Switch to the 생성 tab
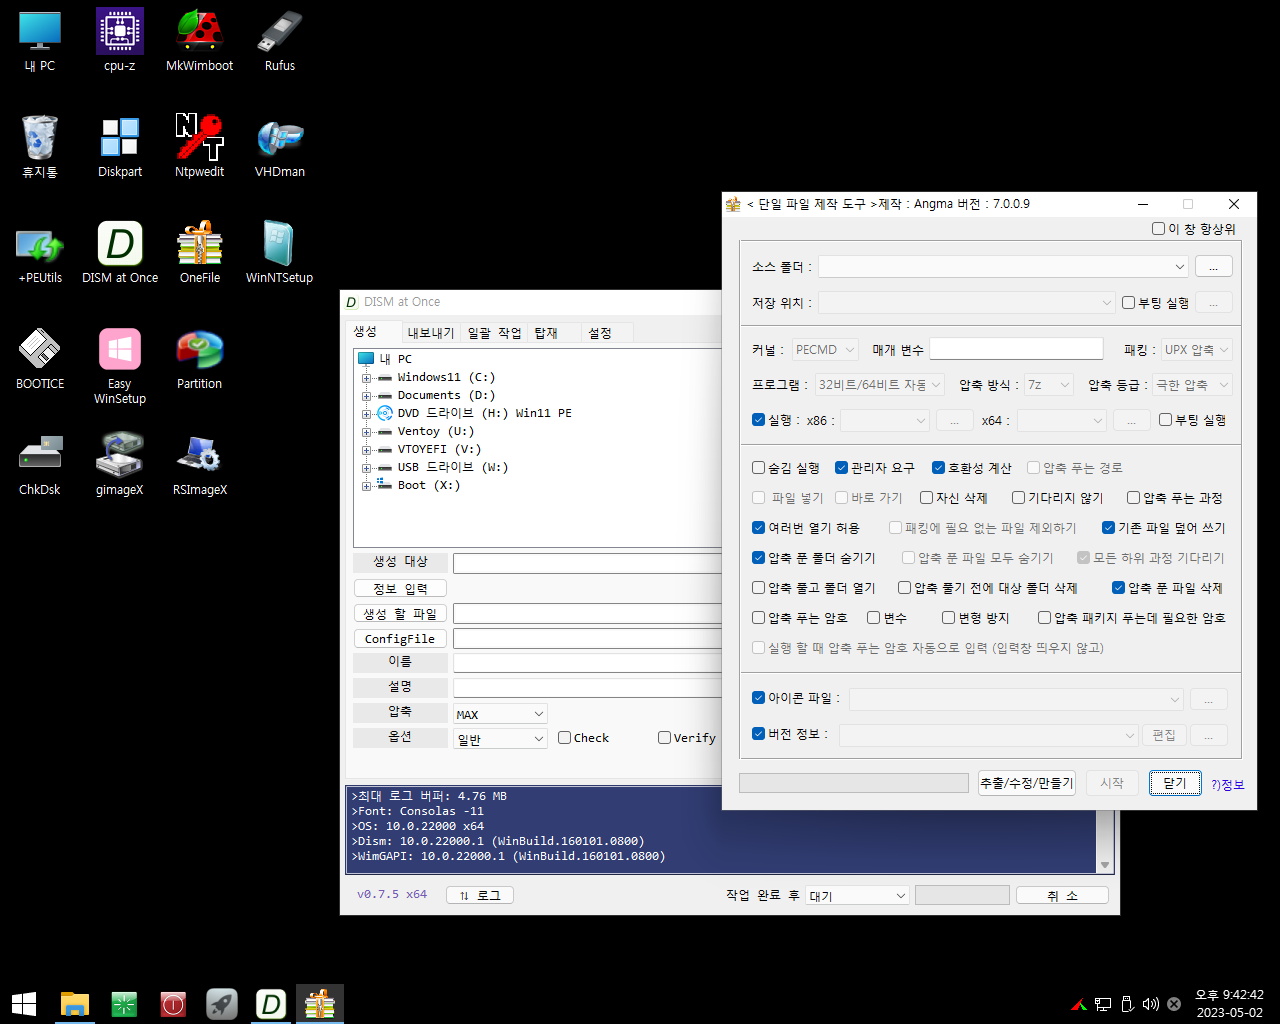 point(366,332)
